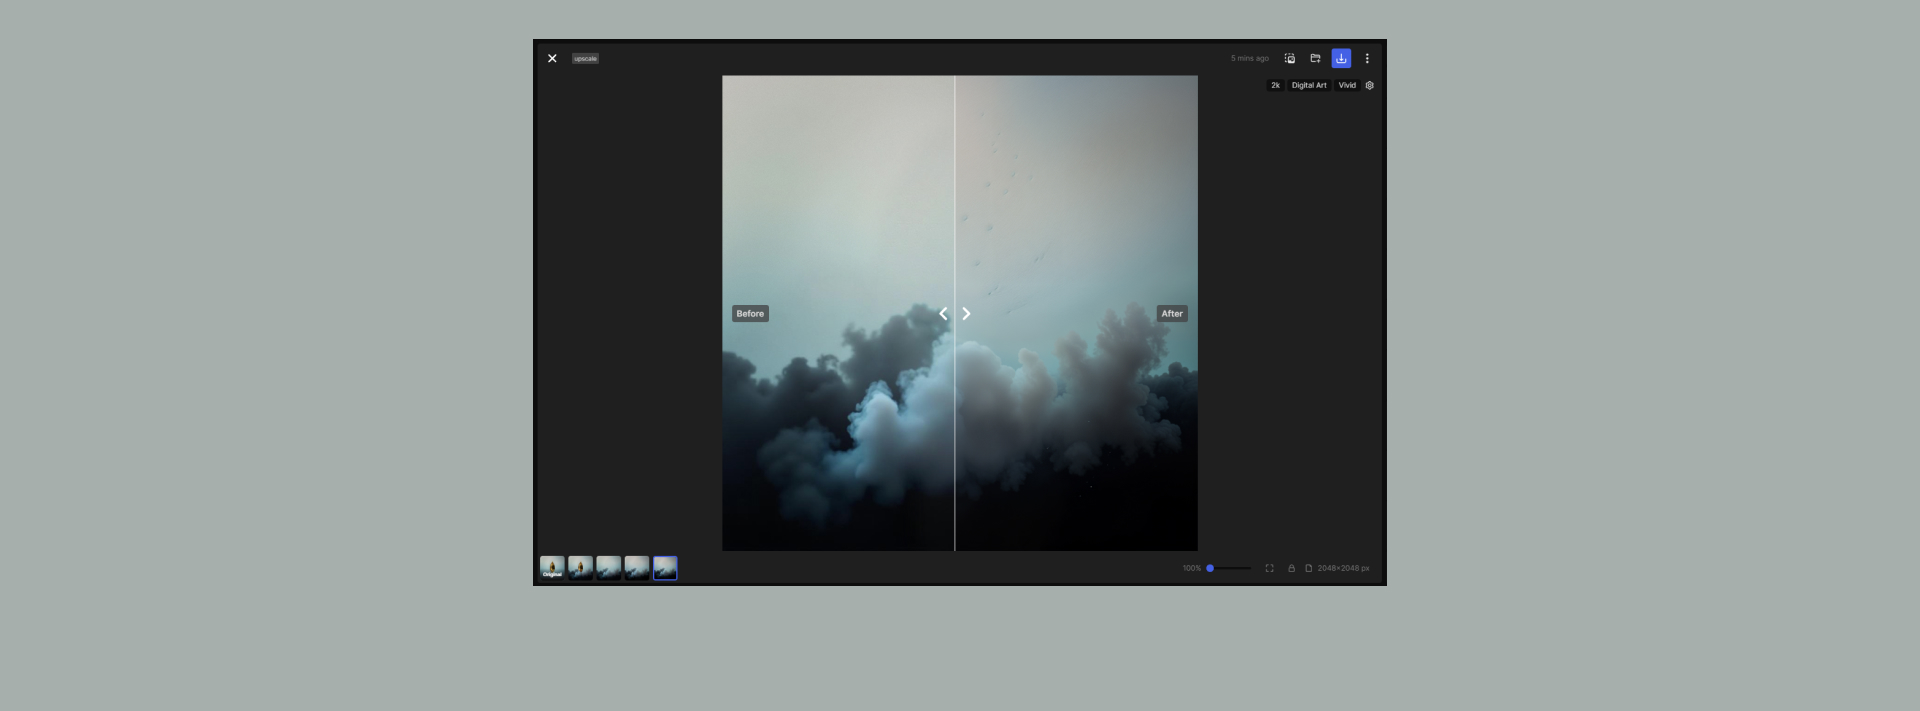Click the fit to screen icon
1920x711 pixels.
click(1269, 568)
